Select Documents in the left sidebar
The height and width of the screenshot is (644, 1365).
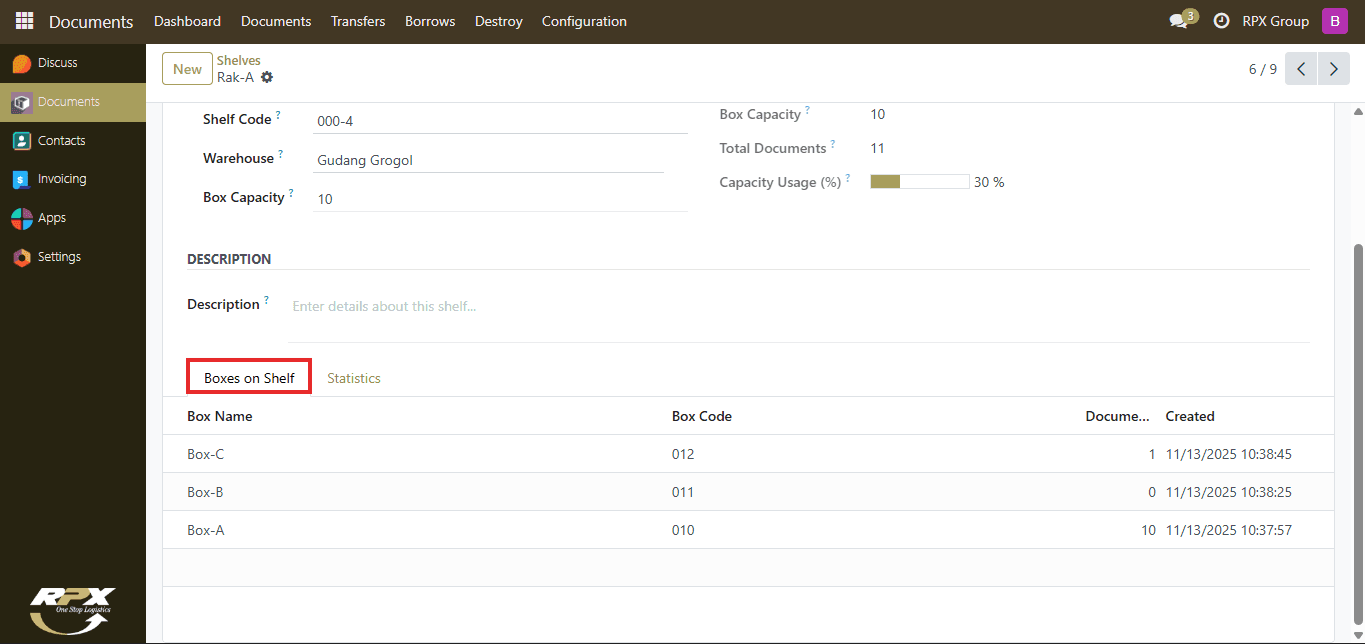pos(73,102)
